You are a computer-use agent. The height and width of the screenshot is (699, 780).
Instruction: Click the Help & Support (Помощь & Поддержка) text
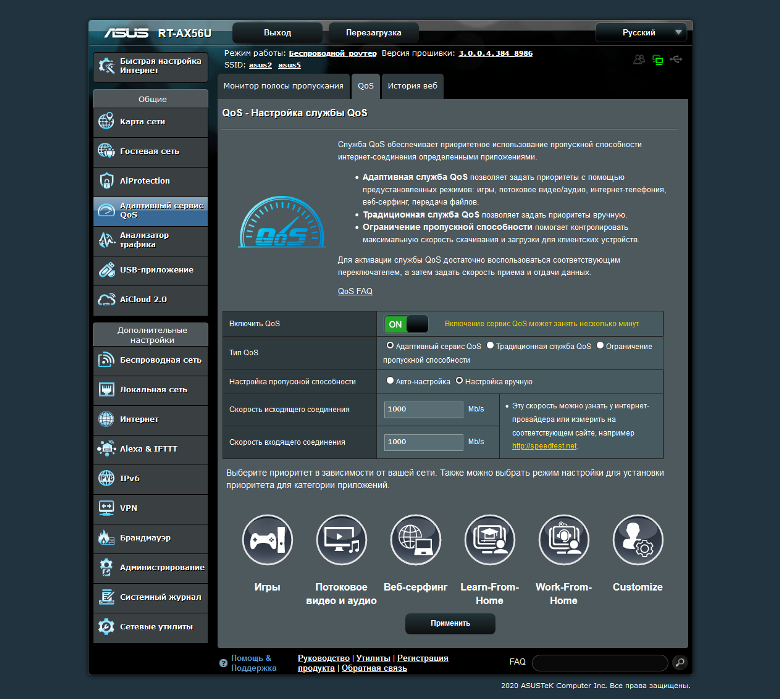coord(254,663)
